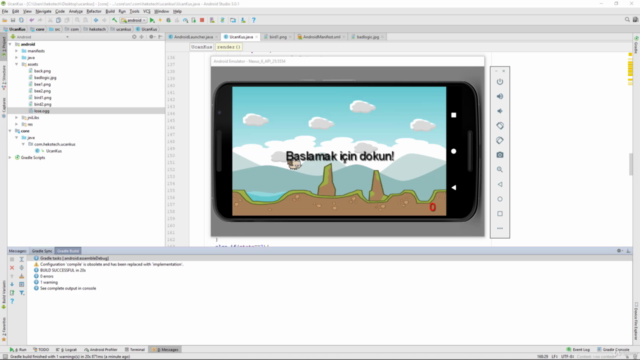The width and height of the screenshot is (640, 360).
Task: Collapse the assets folder
Action: [x=17, y=64]
